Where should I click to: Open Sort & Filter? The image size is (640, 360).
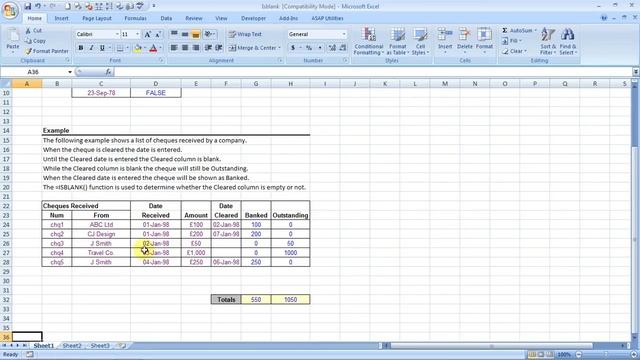[x=547, y=41]
